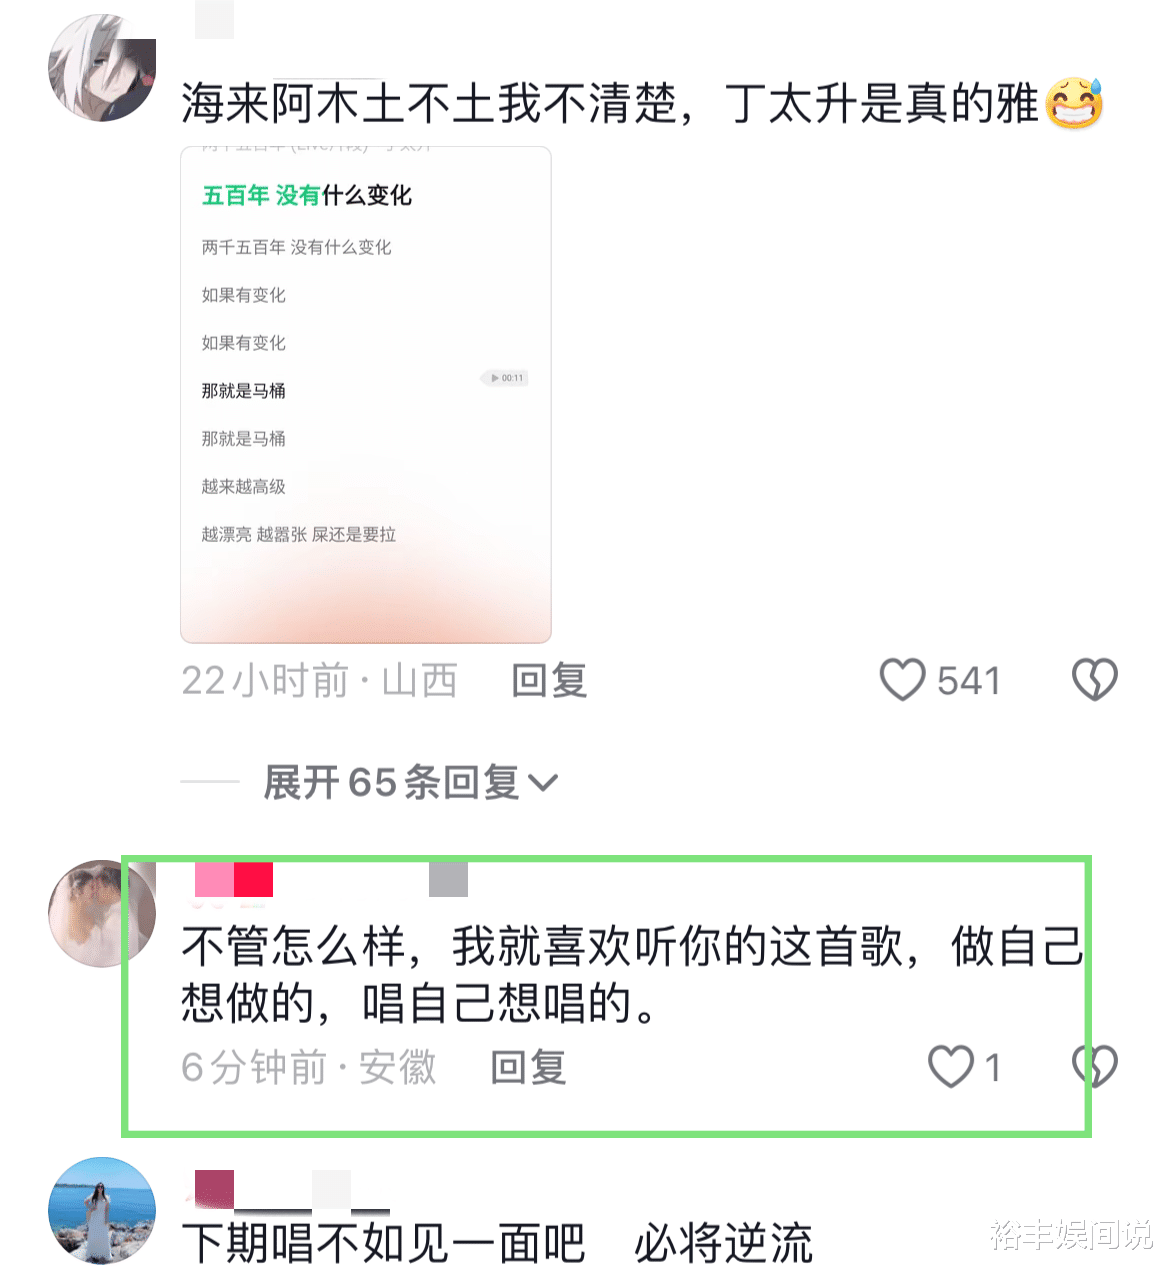Click the 22小时前·山西 timestamp label

click(x=319, y=681)
